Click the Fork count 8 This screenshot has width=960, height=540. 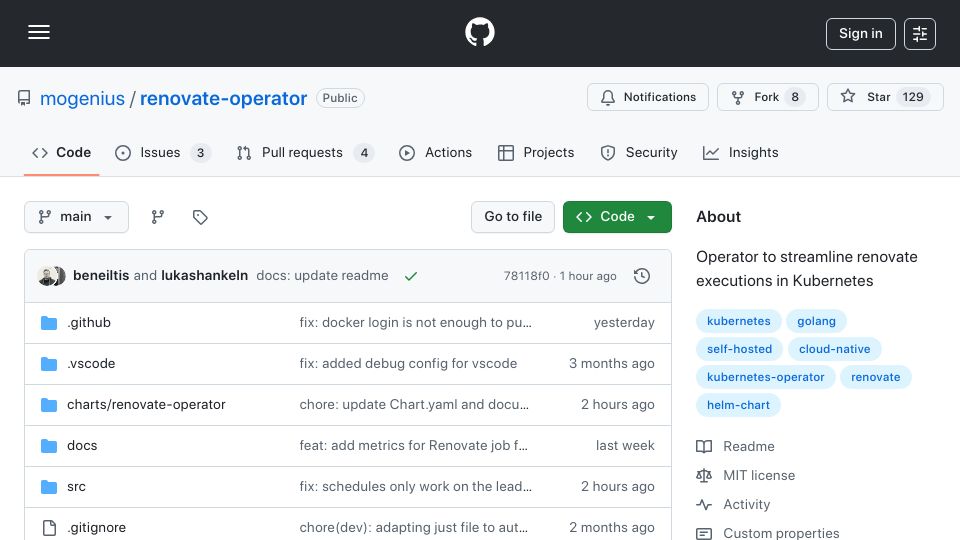click(795, 97)
